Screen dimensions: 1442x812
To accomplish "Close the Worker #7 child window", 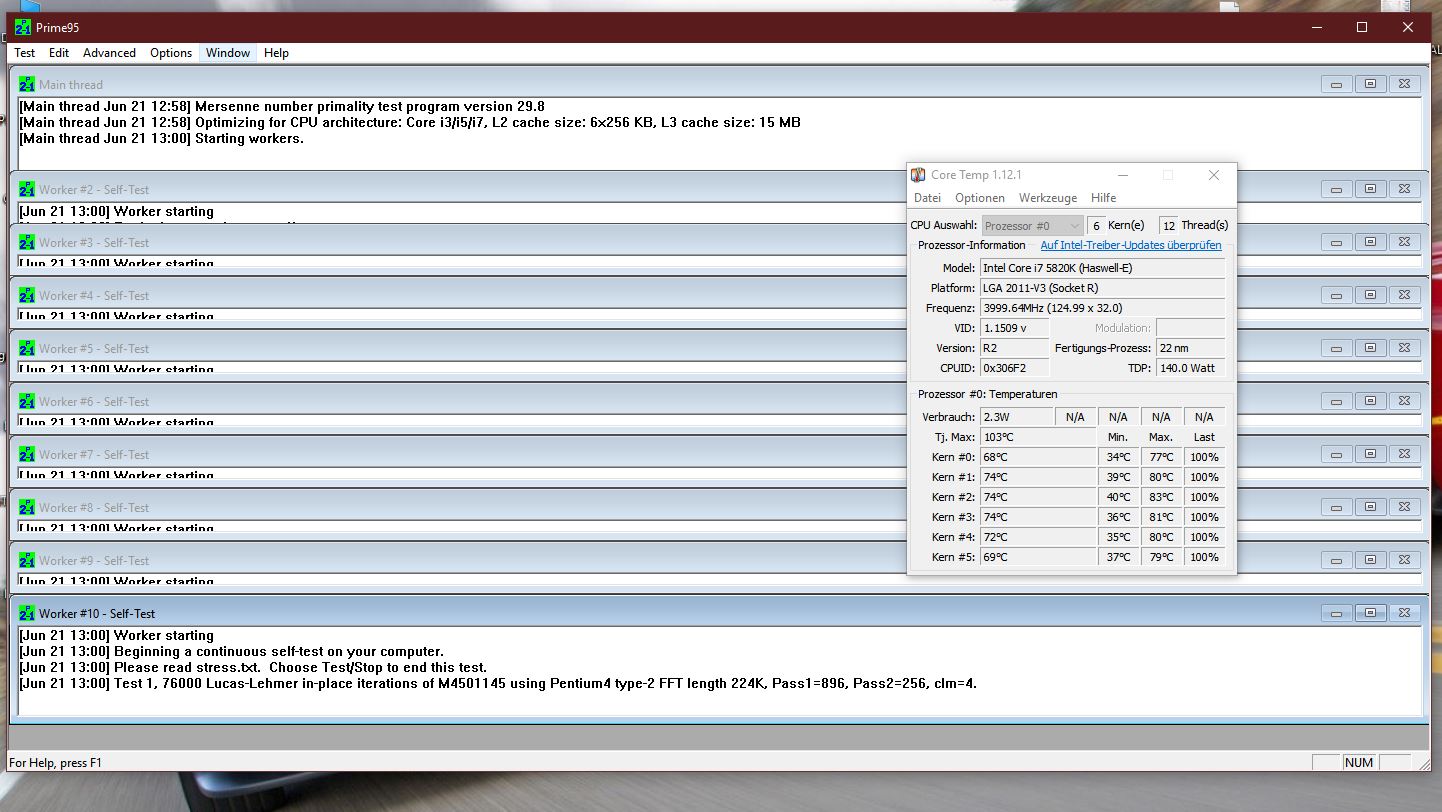I will [x=1404, y=454].
